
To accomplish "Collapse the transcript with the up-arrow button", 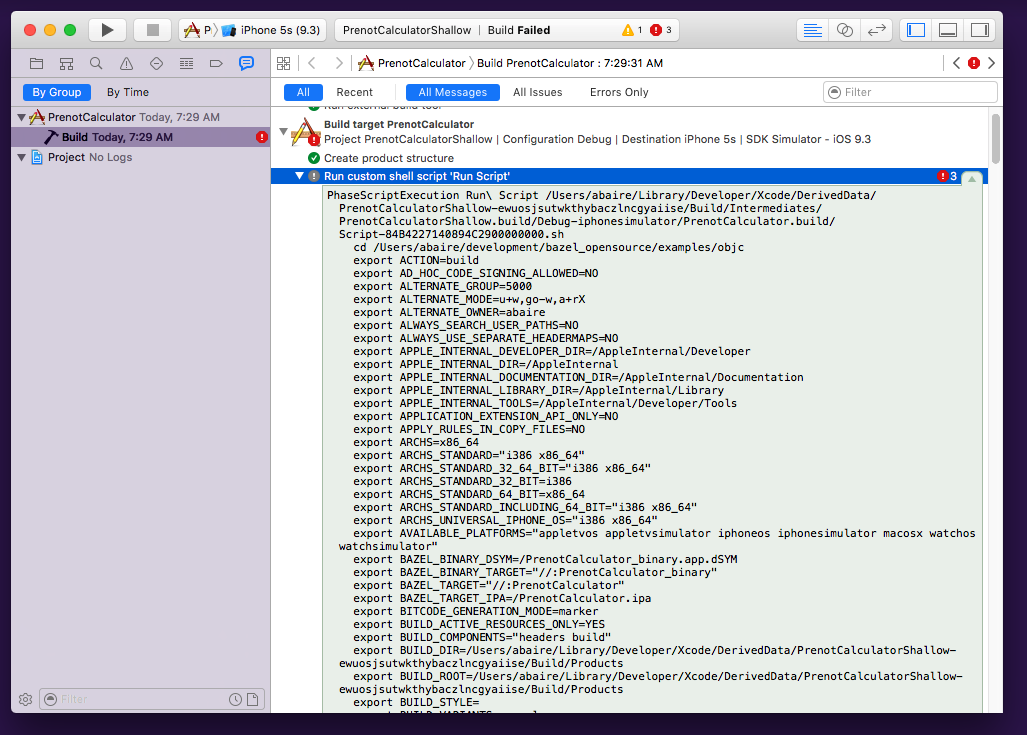I will point(972,179).
